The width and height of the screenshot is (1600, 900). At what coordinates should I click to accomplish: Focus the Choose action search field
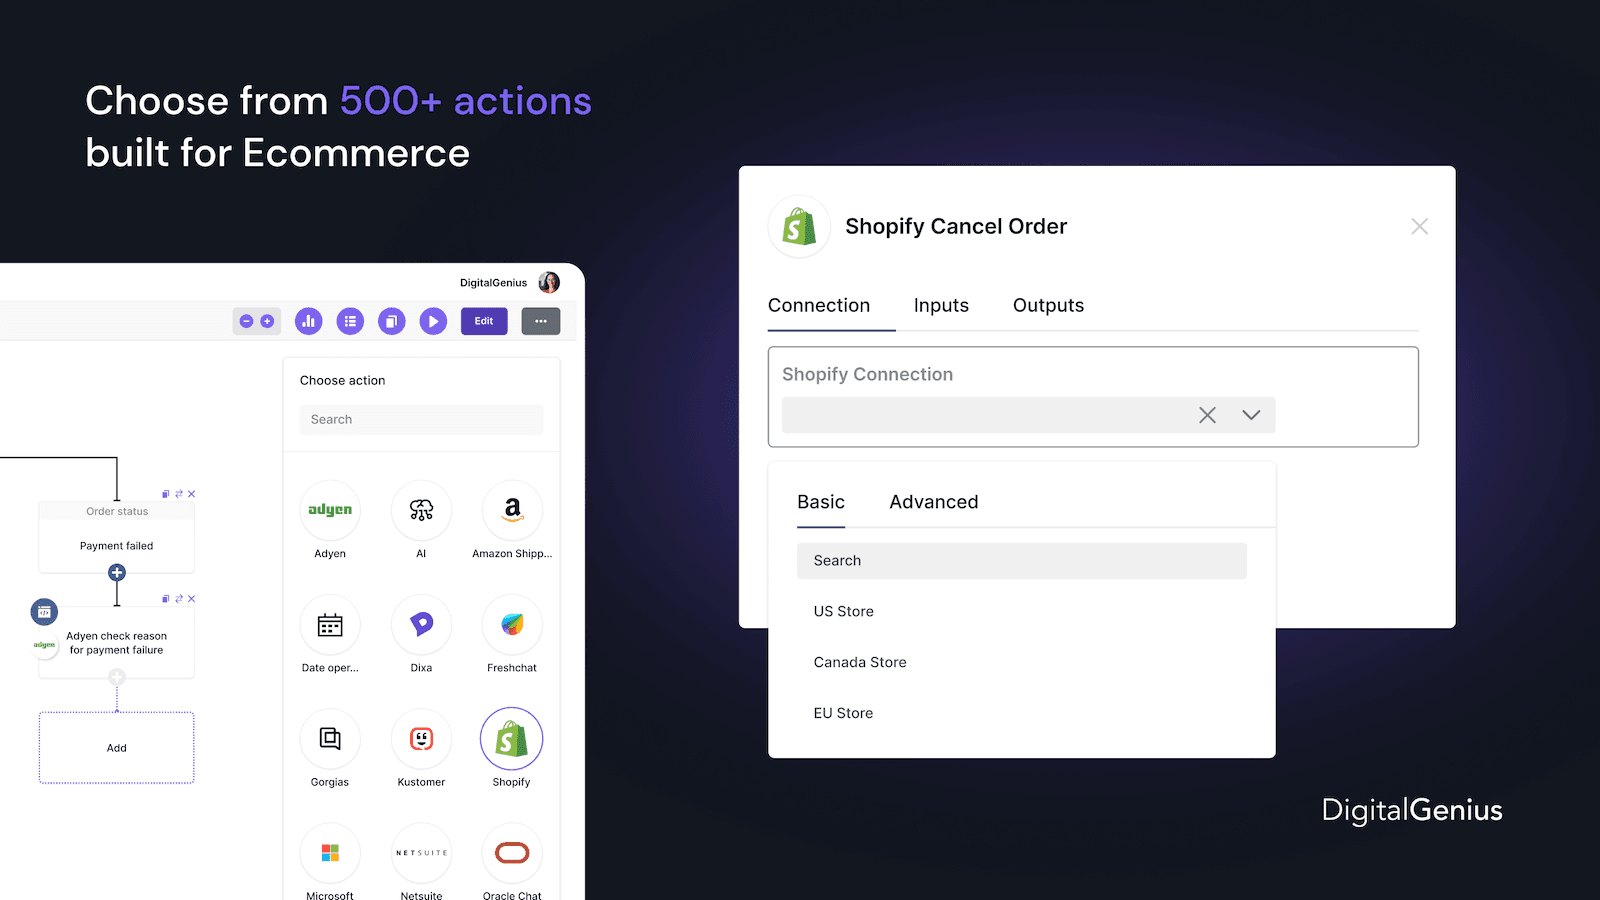[421, 420]
